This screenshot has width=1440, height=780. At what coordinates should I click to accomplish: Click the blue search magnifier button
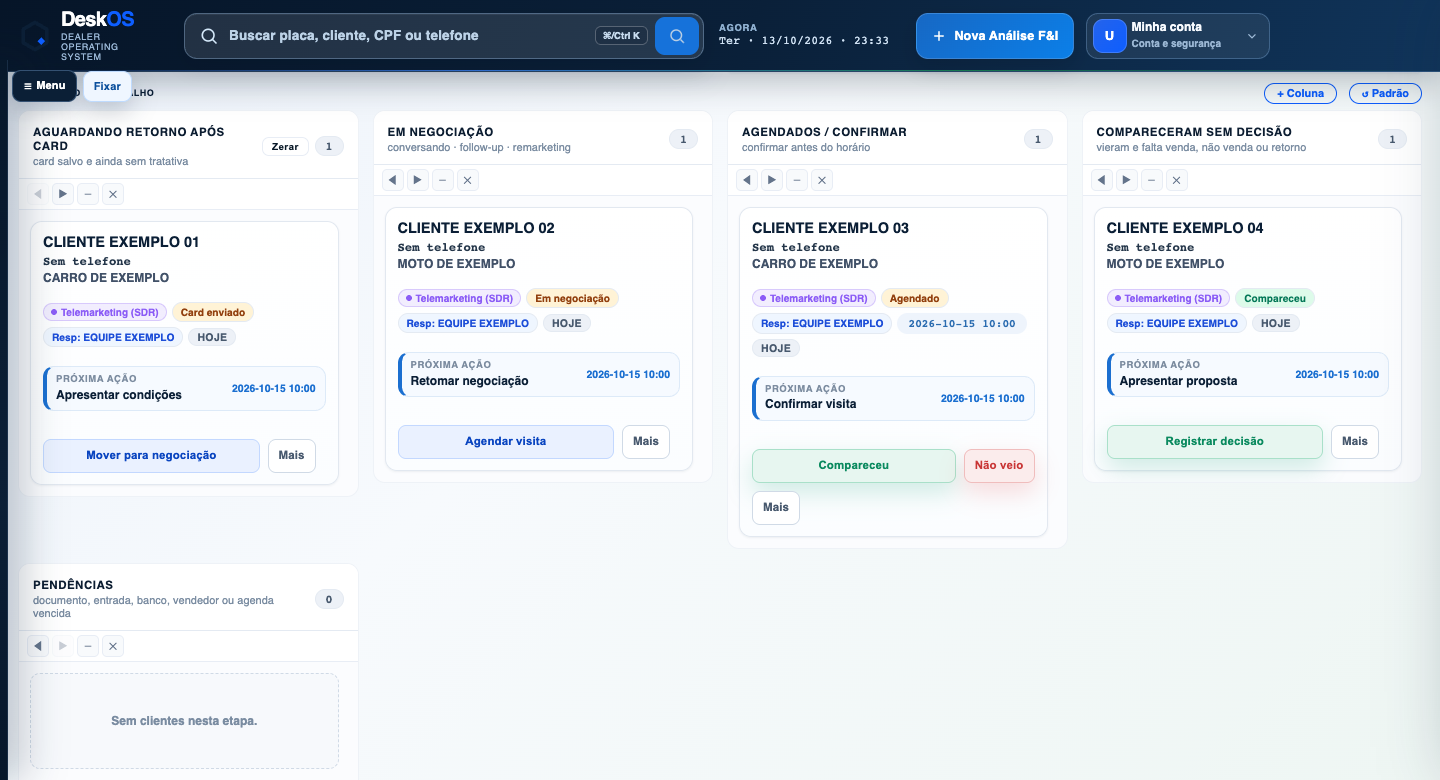pyautogui.click(x=677, y=36)
